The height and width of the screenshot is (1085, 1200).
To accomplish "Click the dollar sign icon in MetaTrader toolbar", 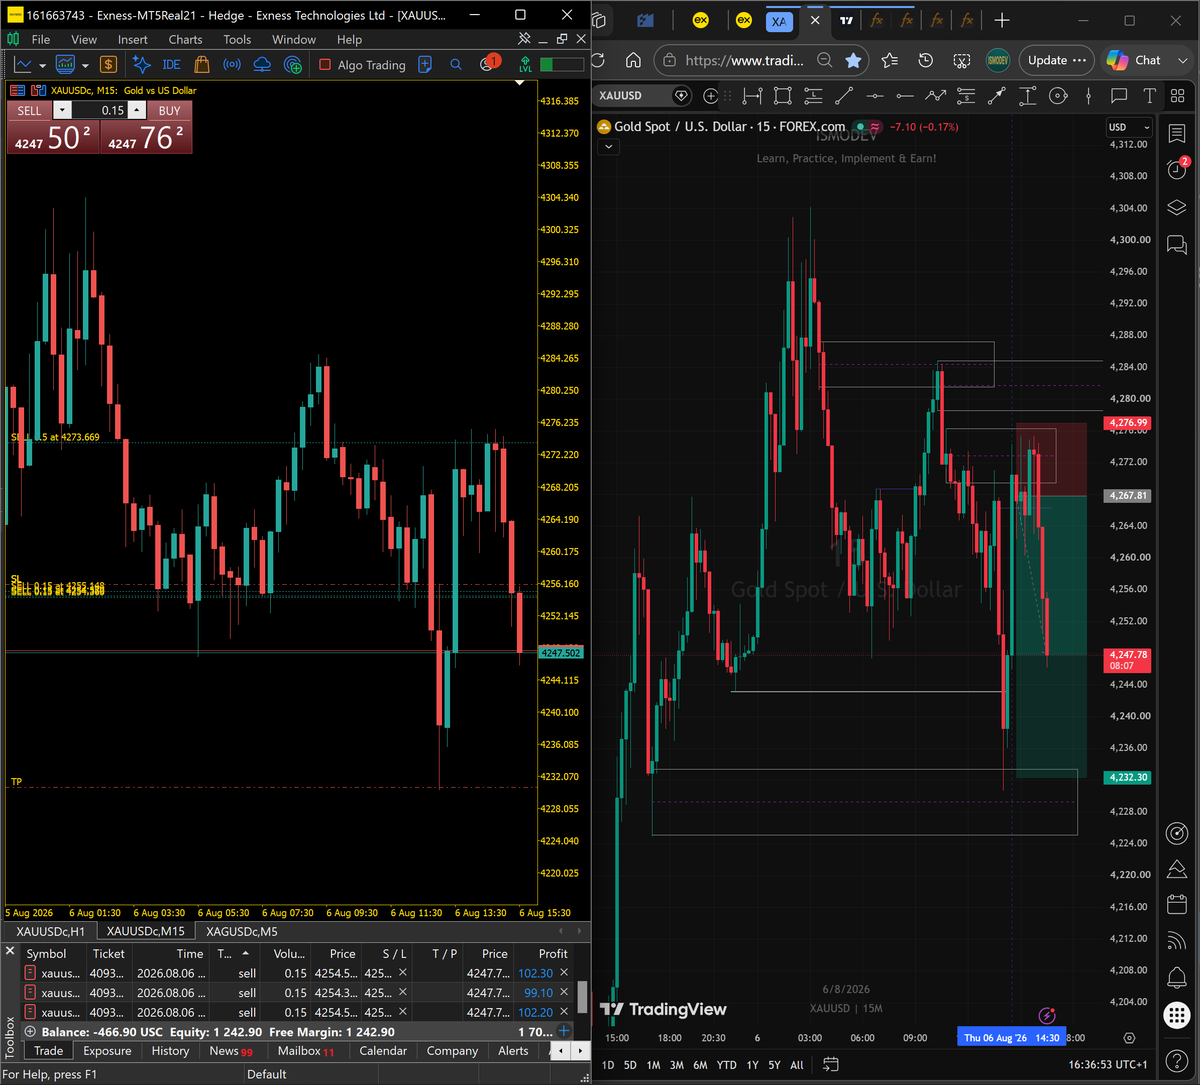I will tap(108, 65).
